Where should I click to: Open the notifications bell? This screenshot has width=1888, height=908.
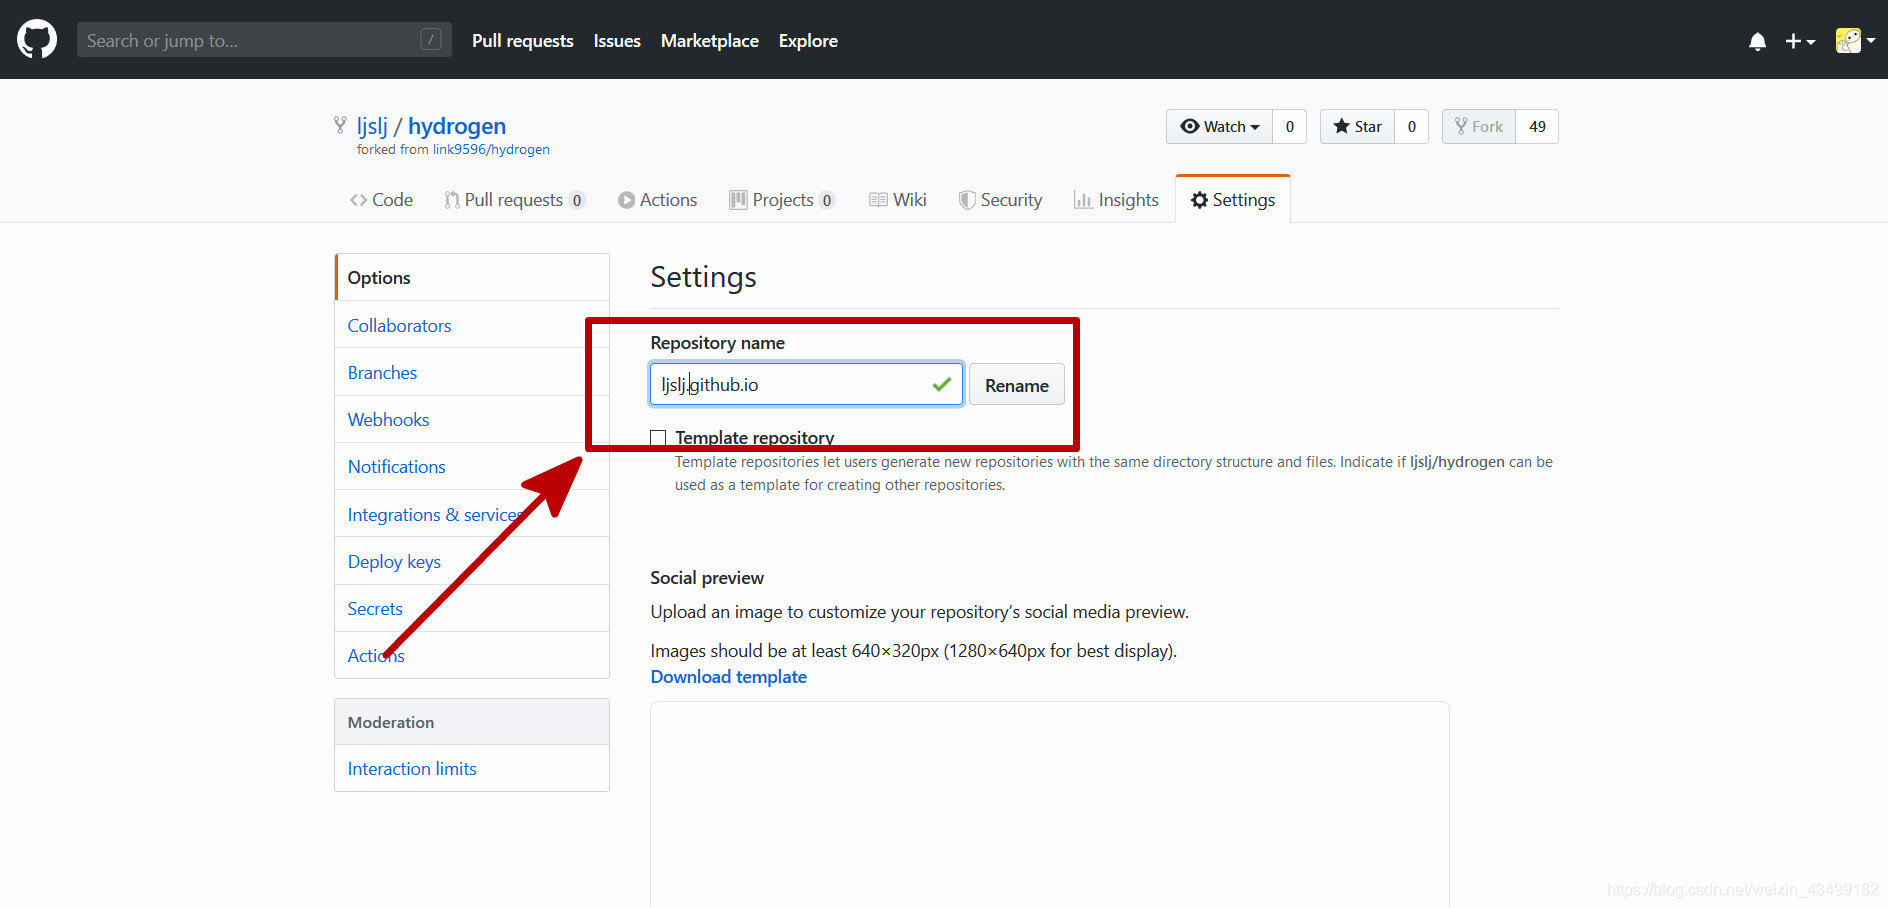[1757, 41]
